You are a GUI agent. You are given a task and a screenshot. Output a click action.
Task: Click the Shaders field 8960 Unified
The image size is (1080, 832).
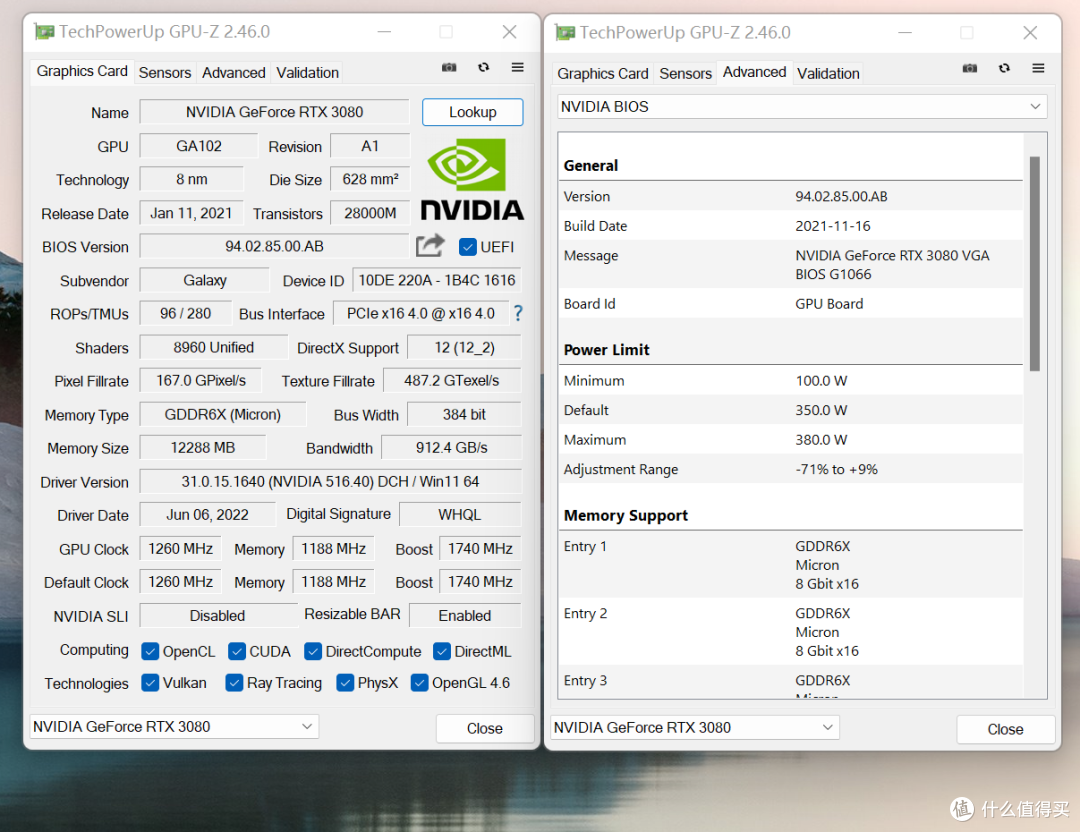click(x=214, y=347)
